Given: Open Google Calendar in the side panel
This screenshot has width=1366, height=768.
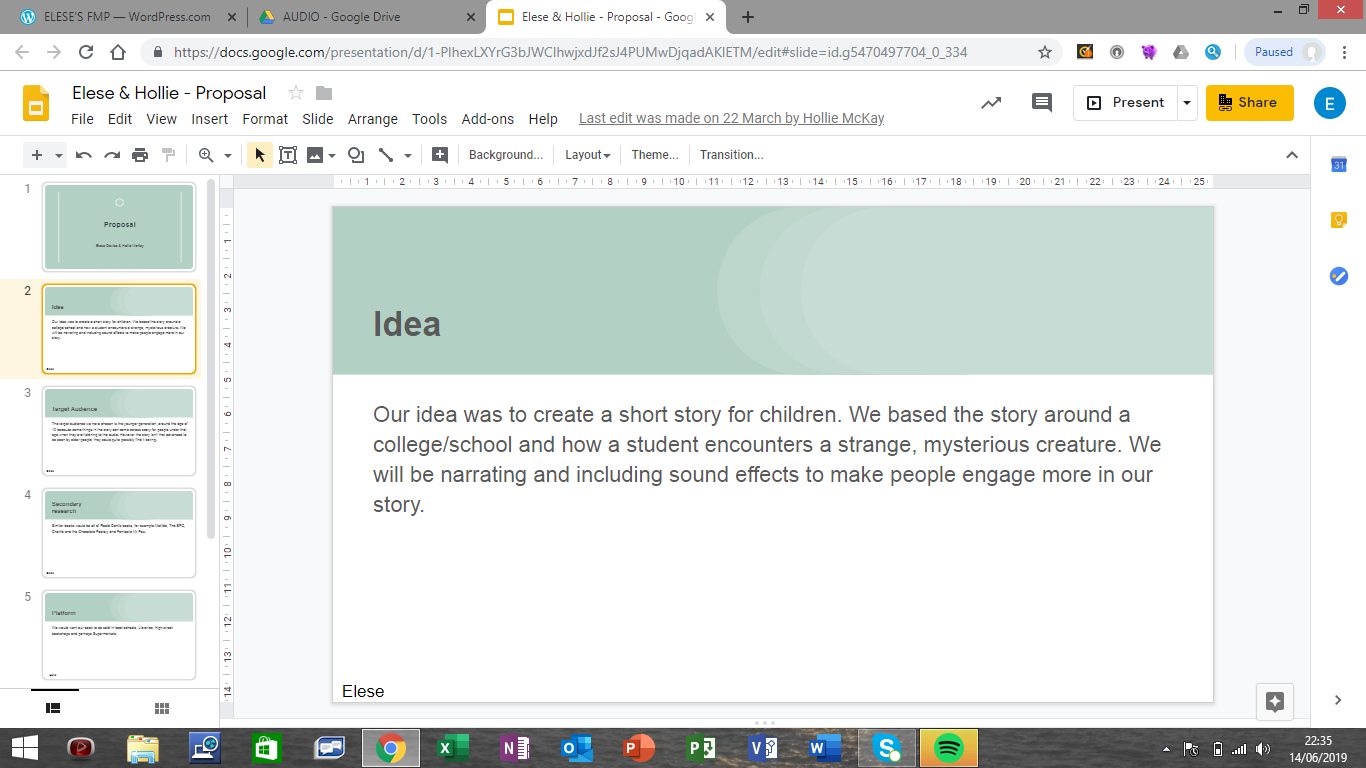Looking at the screenshot, I should pyautogui.click(x=1338, y=165).
